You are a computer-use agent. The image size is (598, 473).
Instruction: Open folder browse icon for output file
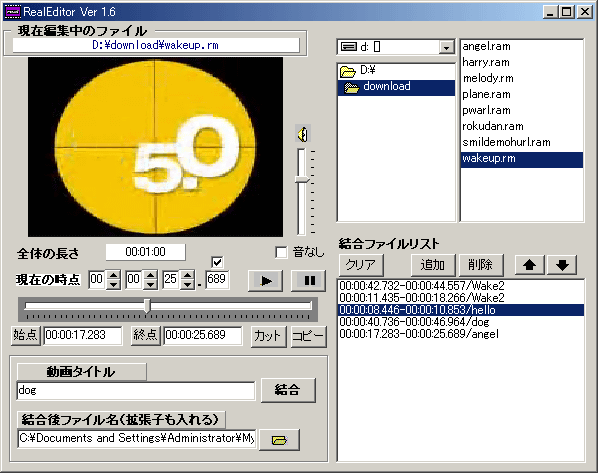tap(279, 440)
